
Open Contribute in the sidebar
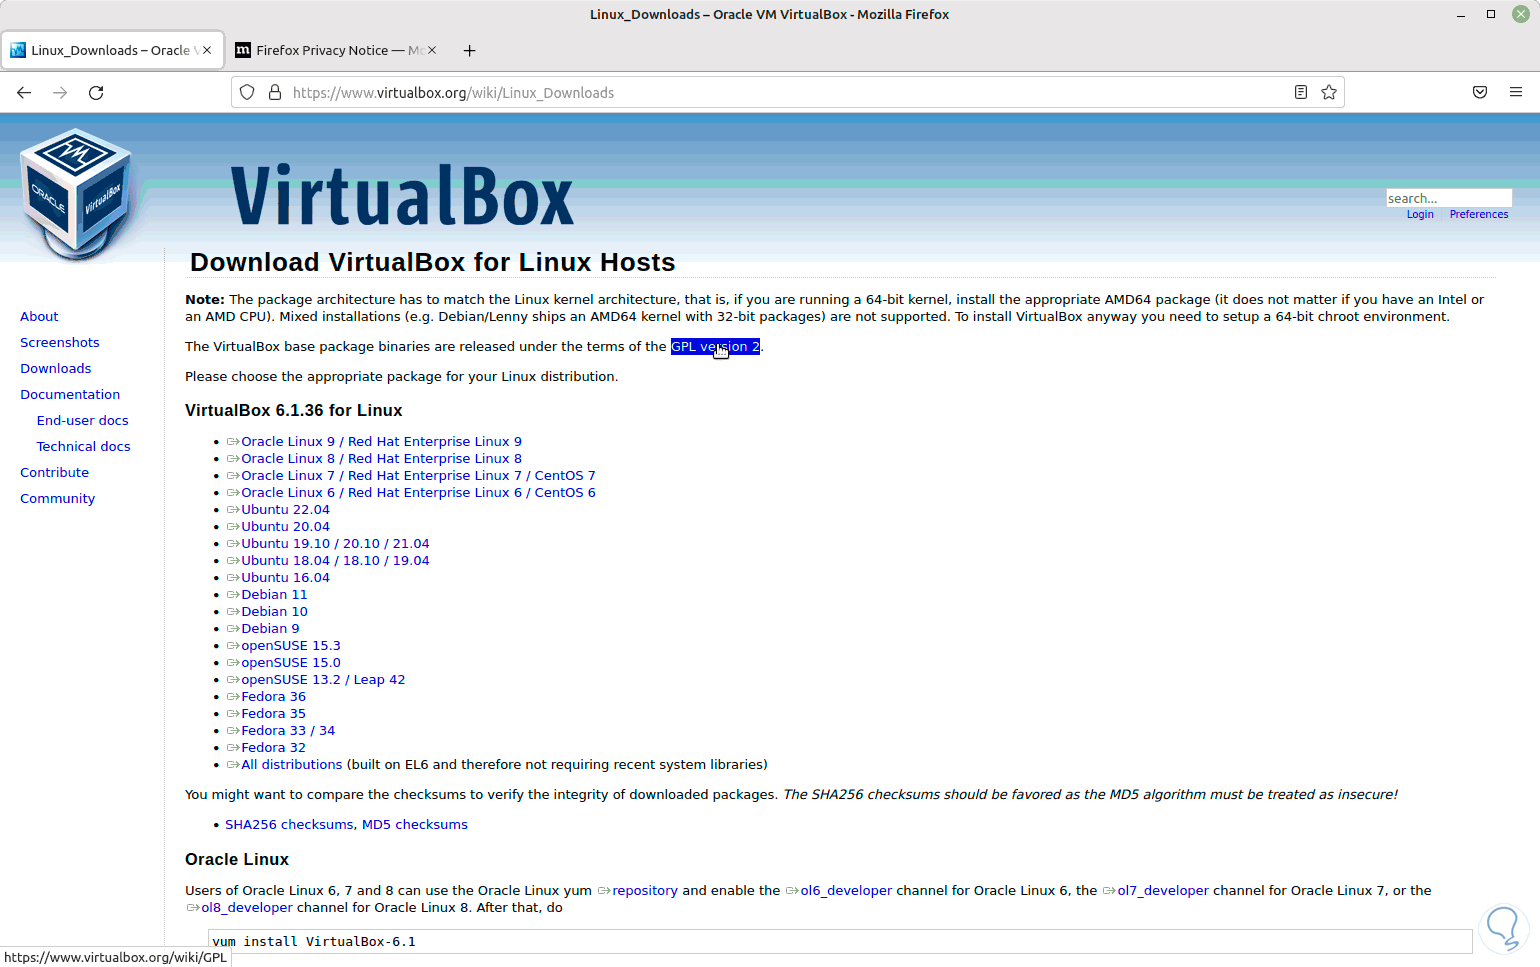(55, 473)
